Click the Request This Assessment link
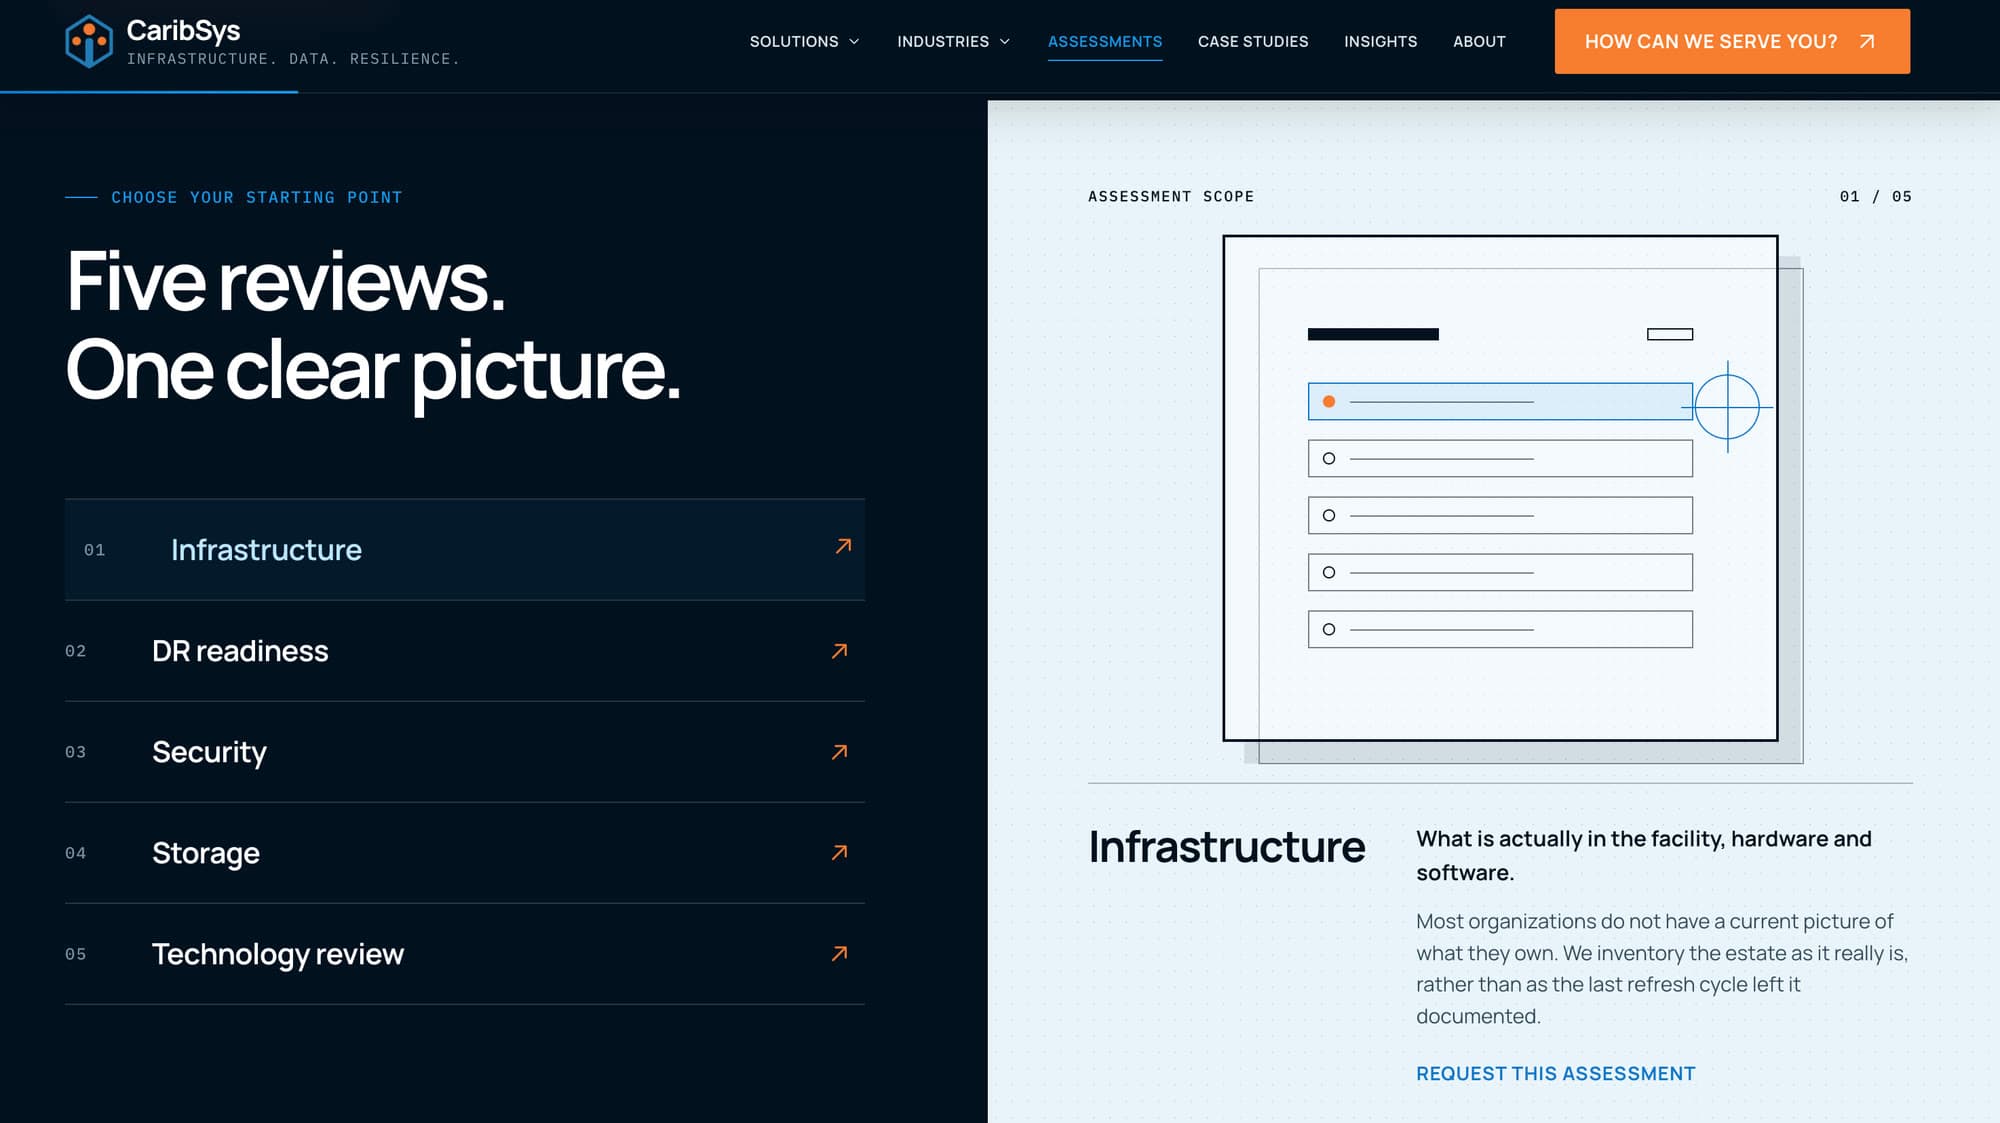The height and width of the screenshot is (1123, 2000). [1556, 1073]
